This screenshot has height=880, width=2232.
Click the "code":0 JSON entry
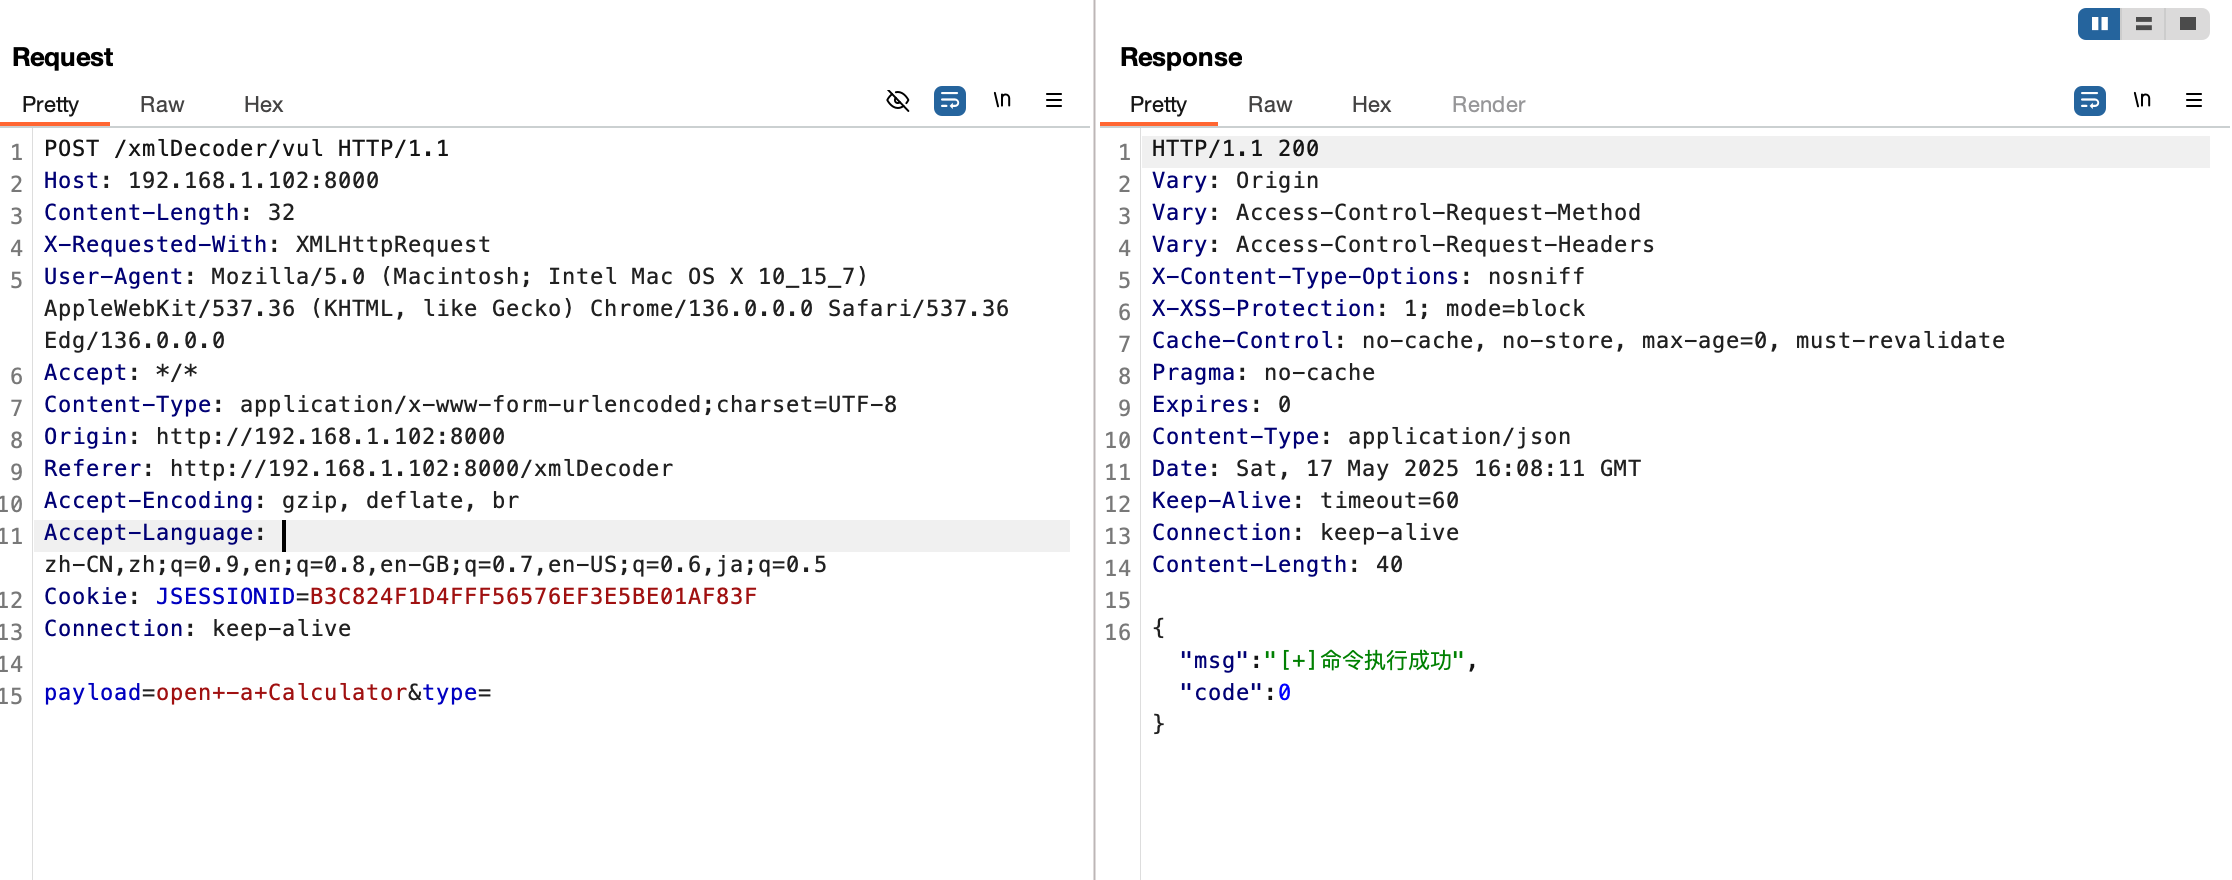[x=1235, y=693]
